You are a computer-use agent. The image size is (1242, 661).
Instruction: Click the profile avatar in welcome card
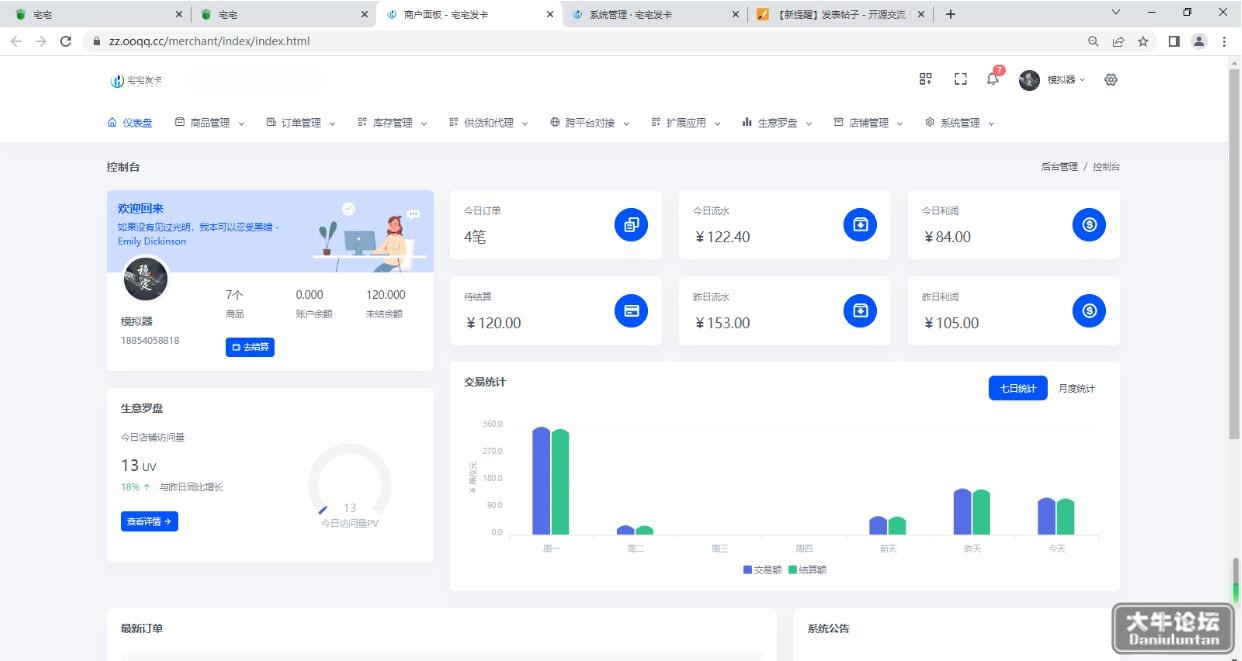click(146, 278)
